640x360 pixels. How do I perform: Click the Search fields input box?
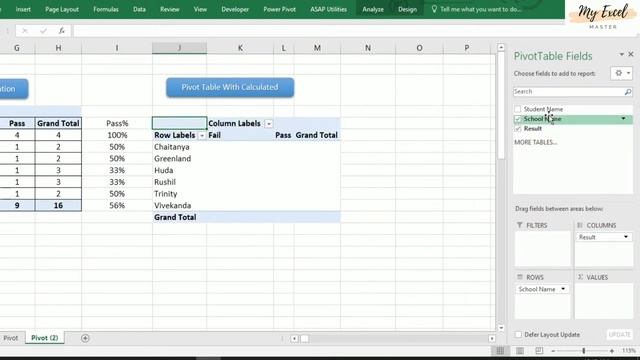coord(568,91)
